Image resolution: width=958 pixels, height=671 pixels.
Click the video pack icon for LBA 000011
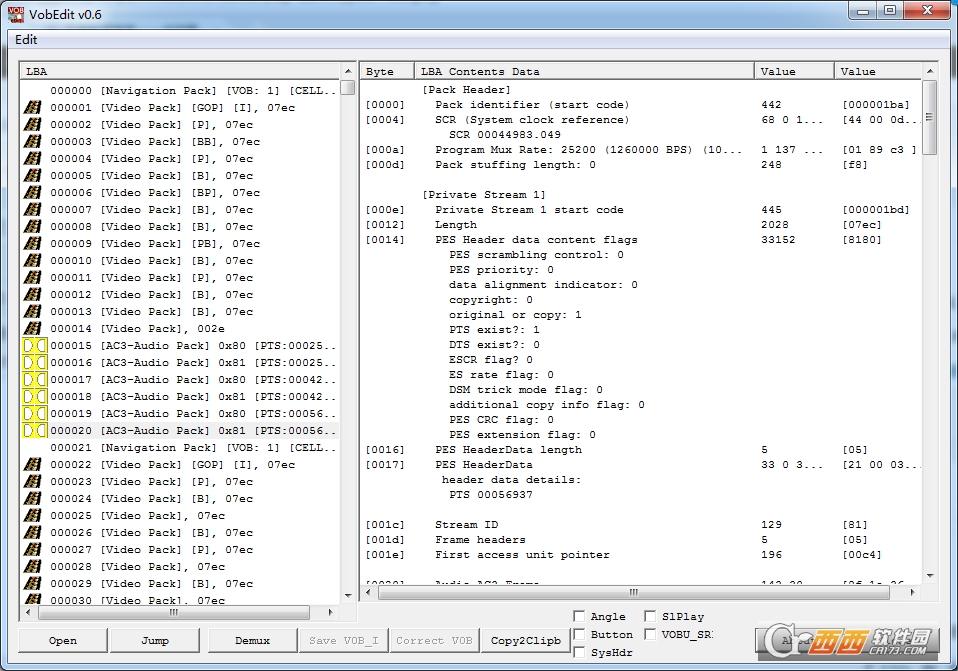point(32,277)
